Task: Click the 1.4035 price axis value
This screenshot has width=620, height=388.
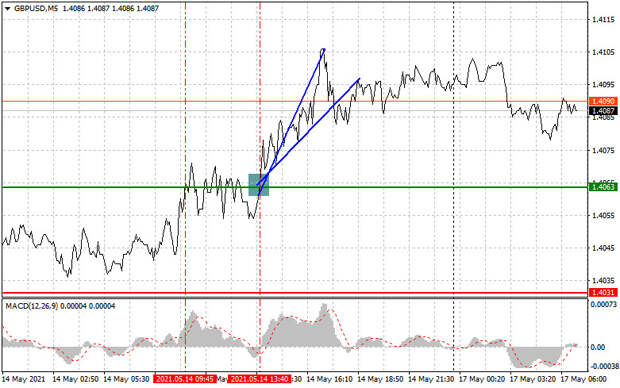Action: tap(603, 280)
